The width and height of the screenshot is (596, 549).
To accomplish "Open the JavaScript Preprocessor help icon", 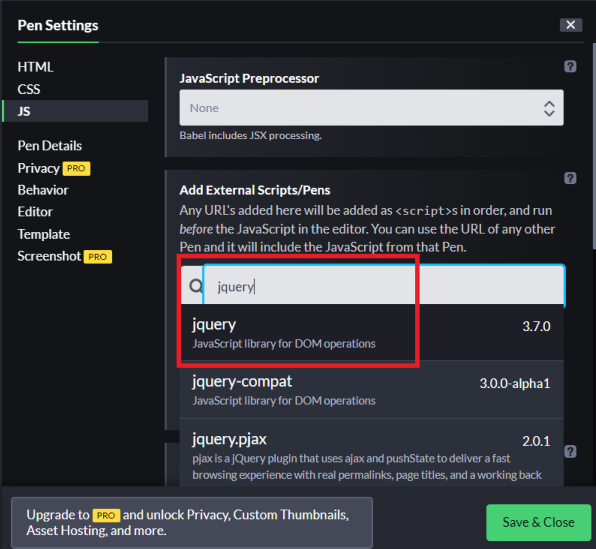I will click(x=570, y=67).
